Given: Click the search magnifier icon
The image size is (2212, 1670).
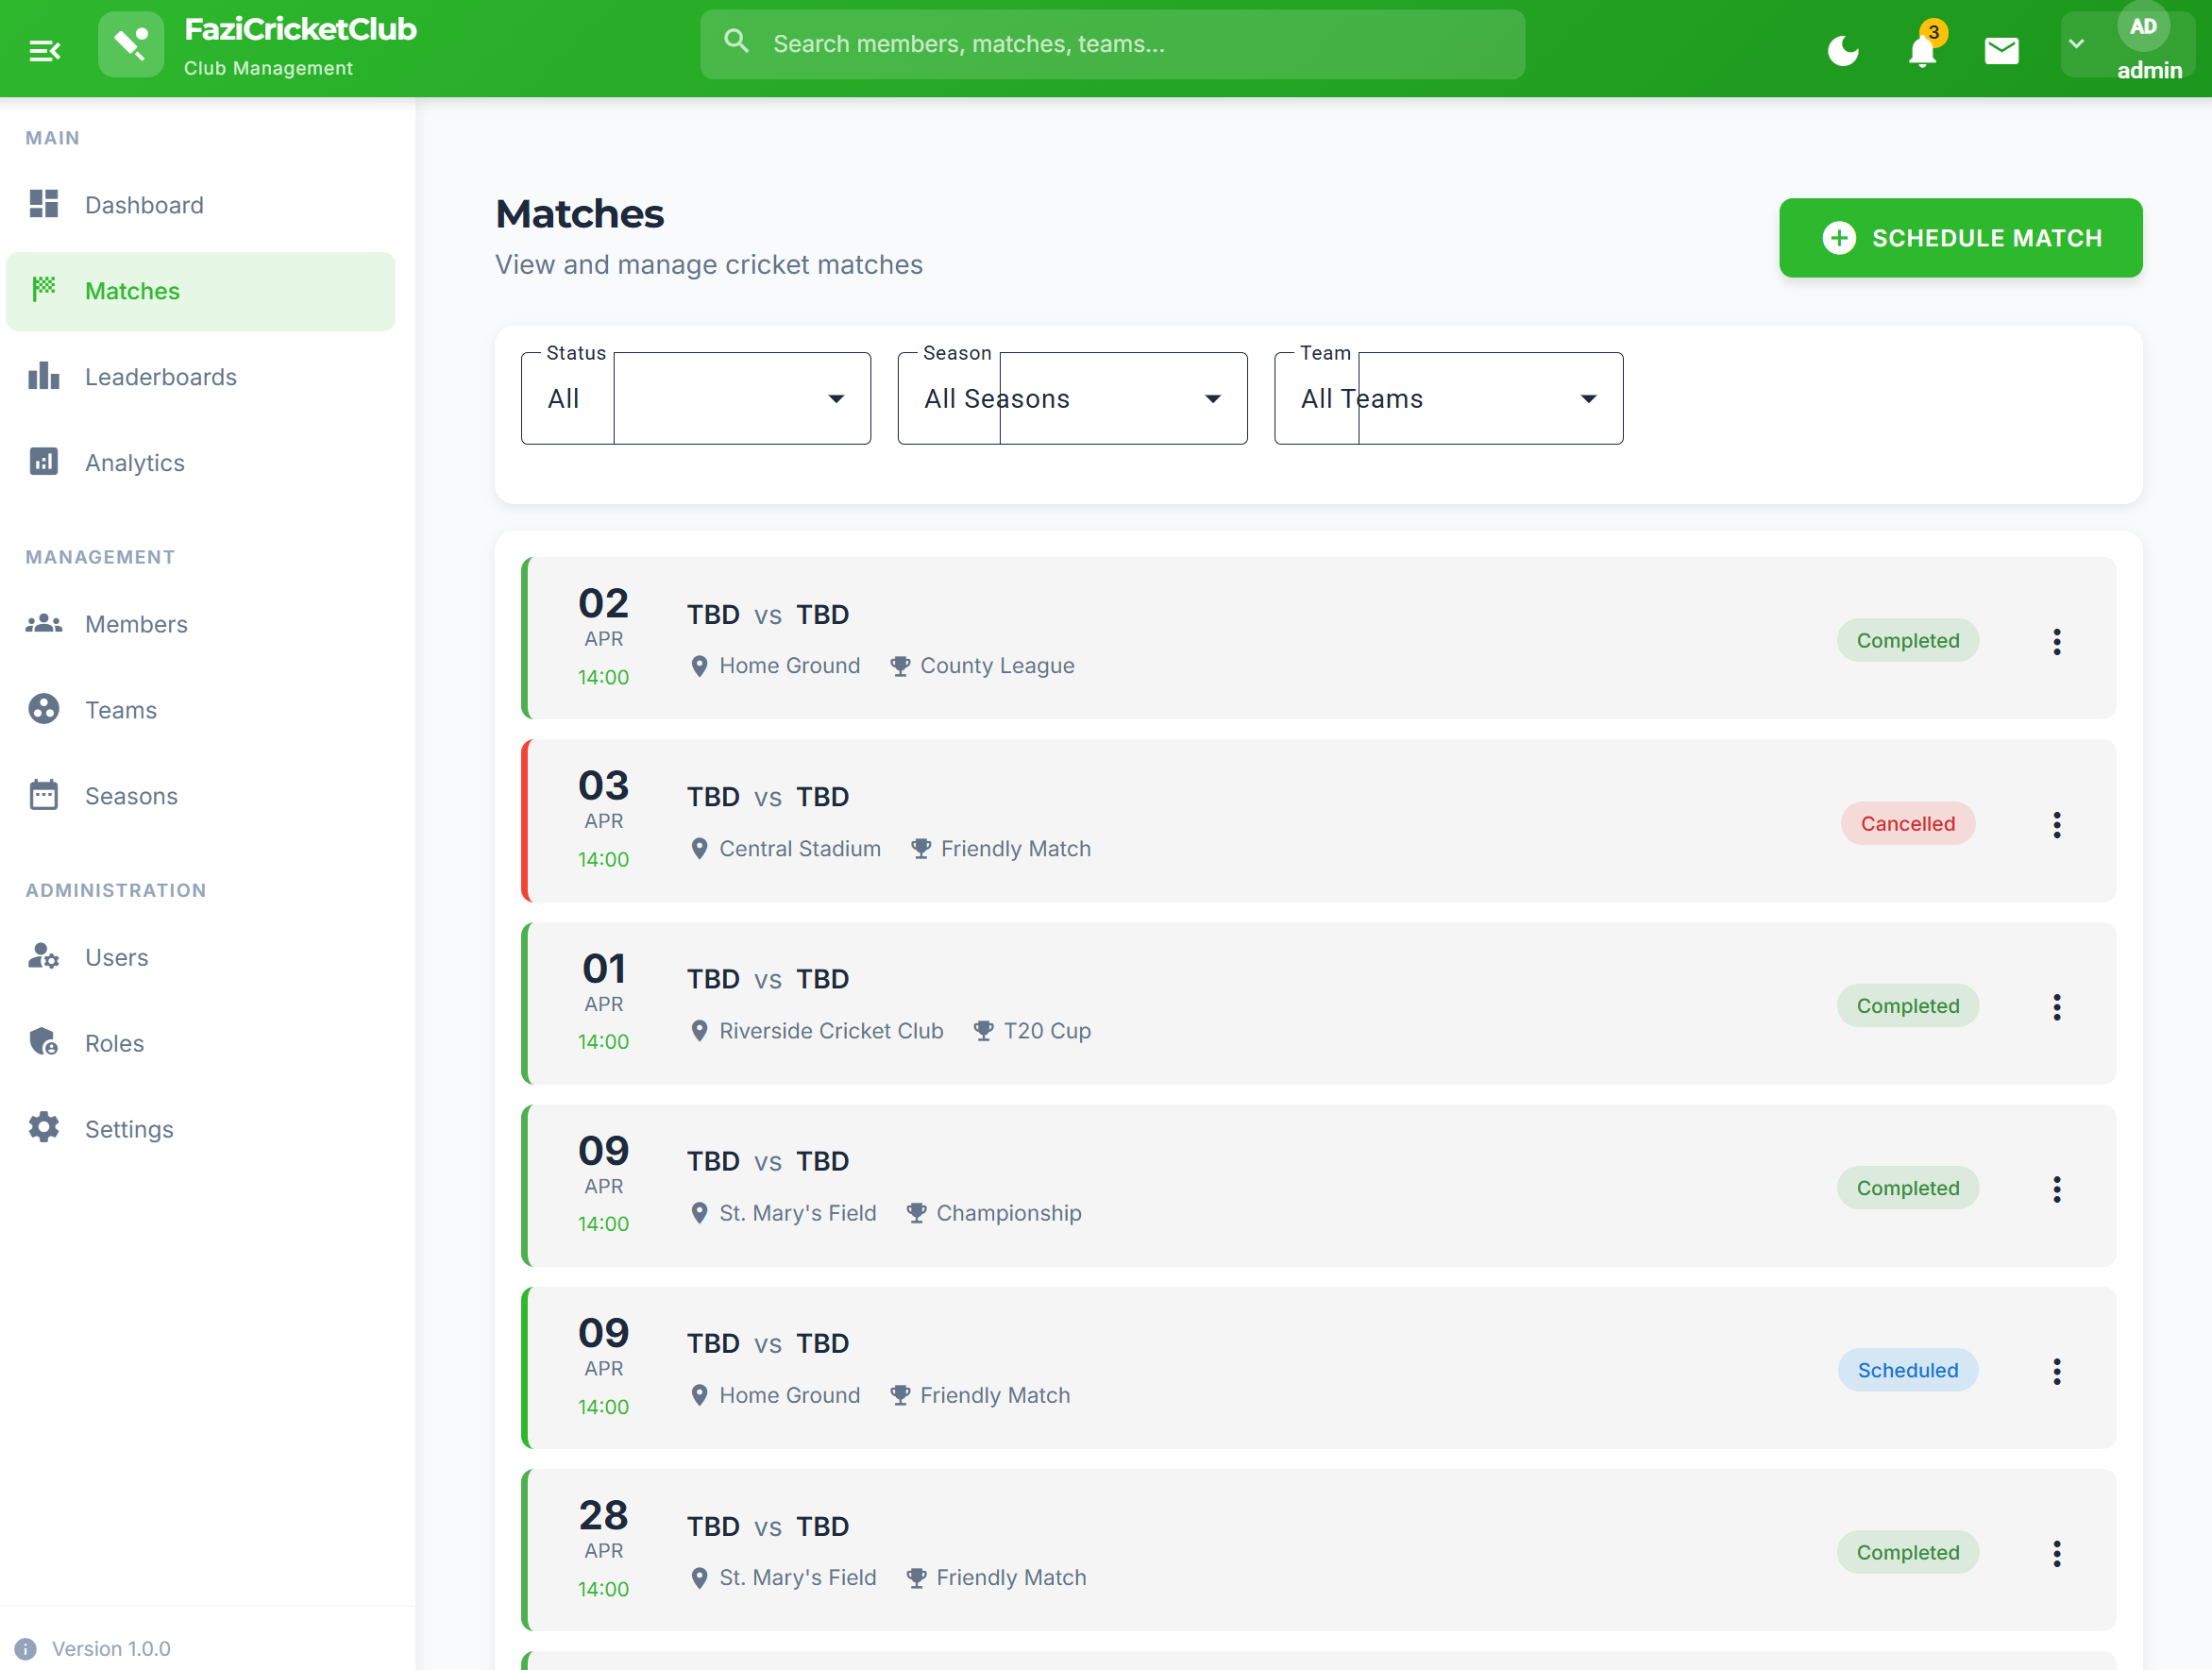Looking at the screenshot, I should pyautogui.click(x=736, y=42).
